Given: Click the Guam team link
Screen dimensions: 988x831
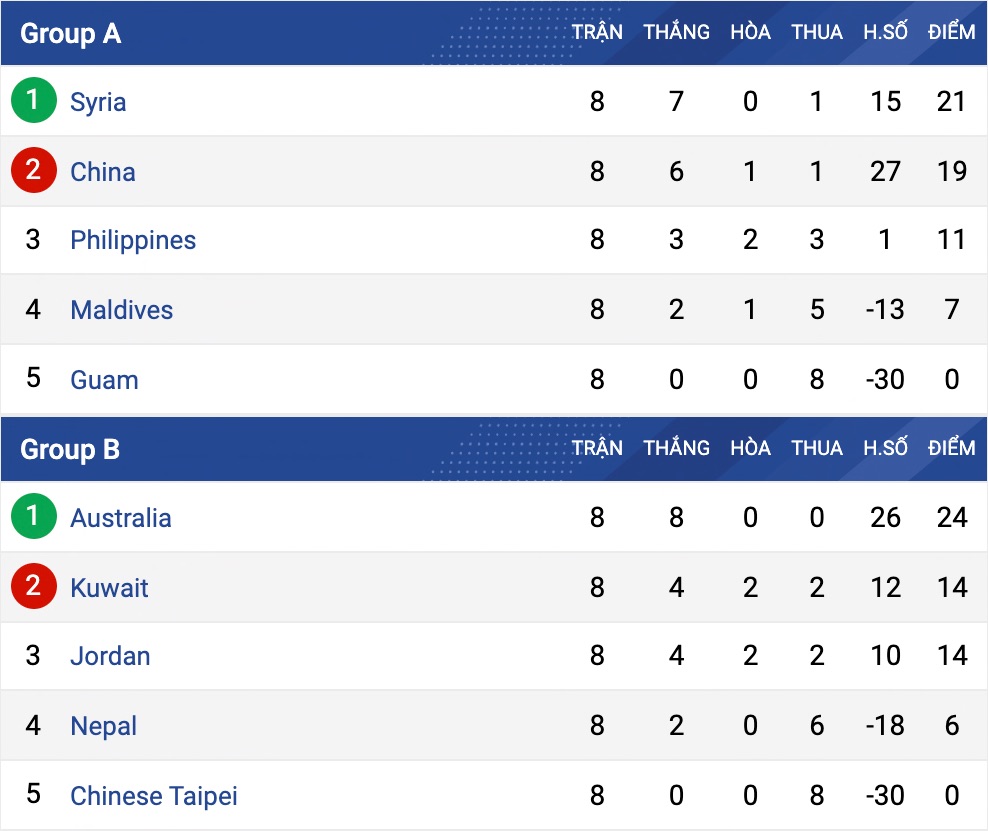Looking at the screenshot, I should click(104, 380).
